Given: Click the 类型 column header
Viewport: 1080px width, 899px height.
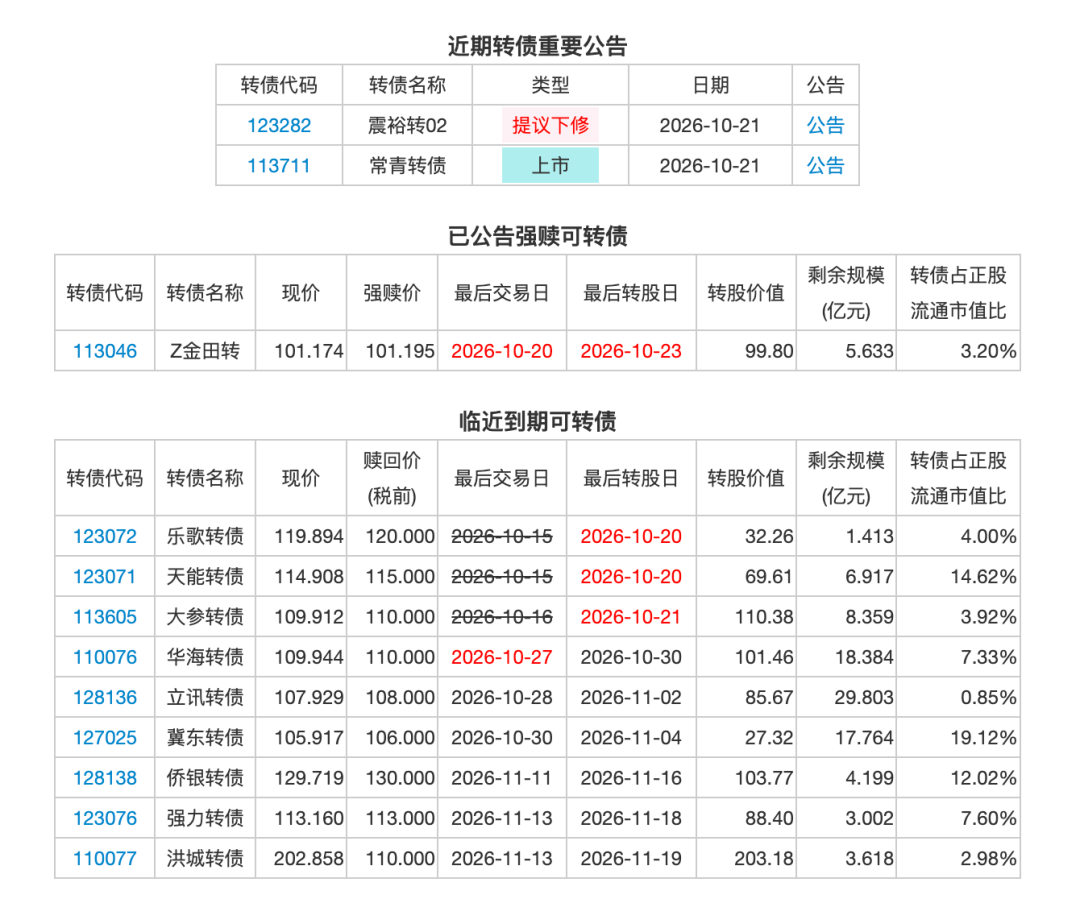Looking at the screenshot, I should point(550,85).
